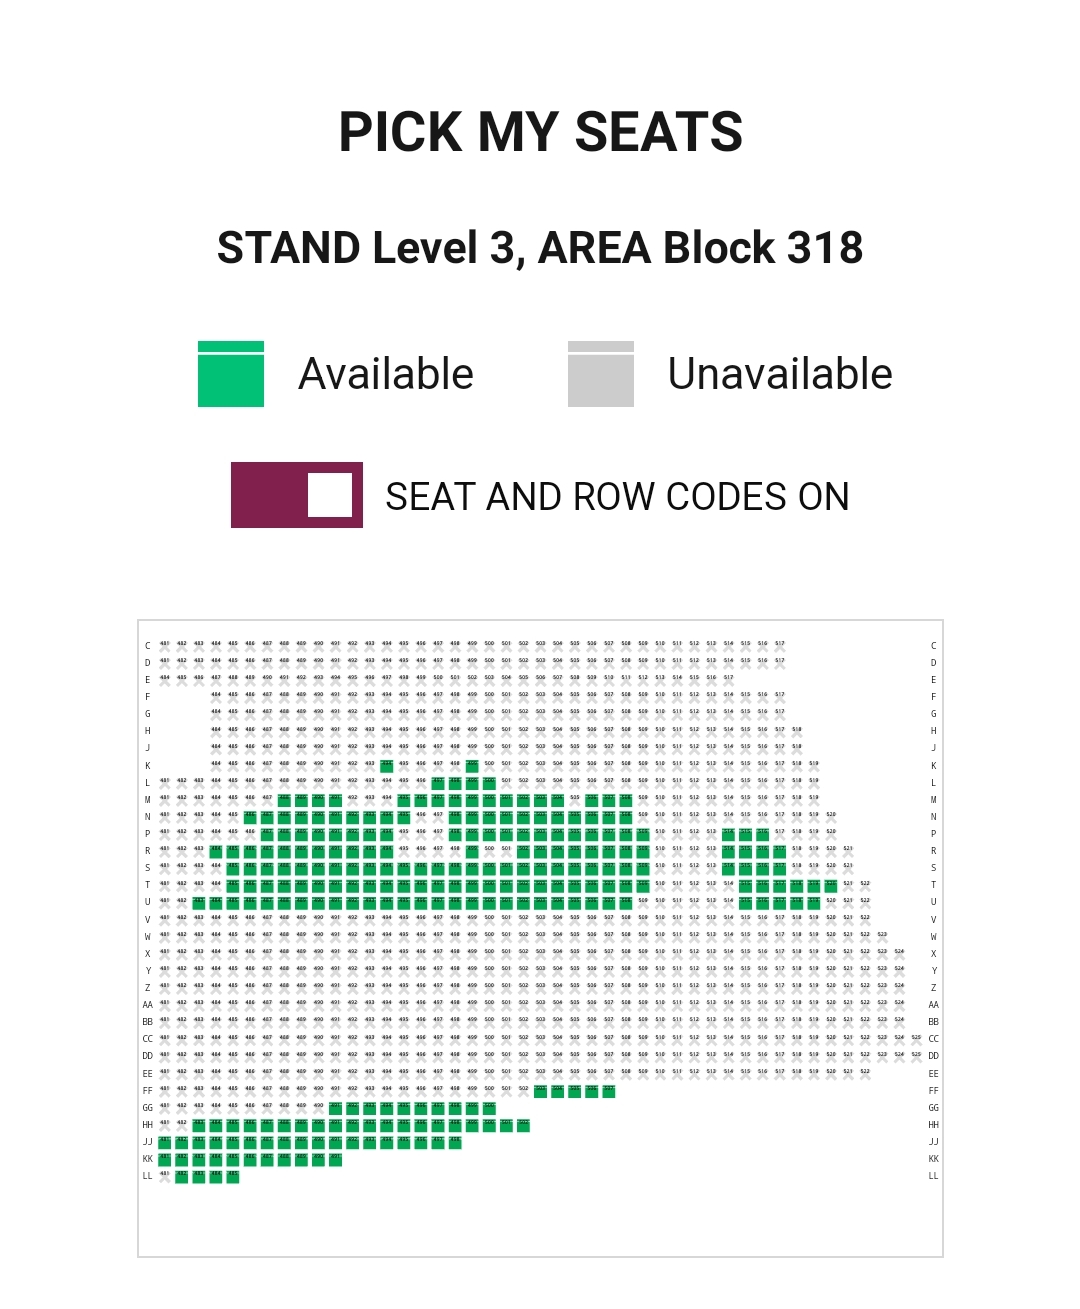Click unavailable seat 481 in row C
Screen dimensions: 1080x1309
click(165, 647)
